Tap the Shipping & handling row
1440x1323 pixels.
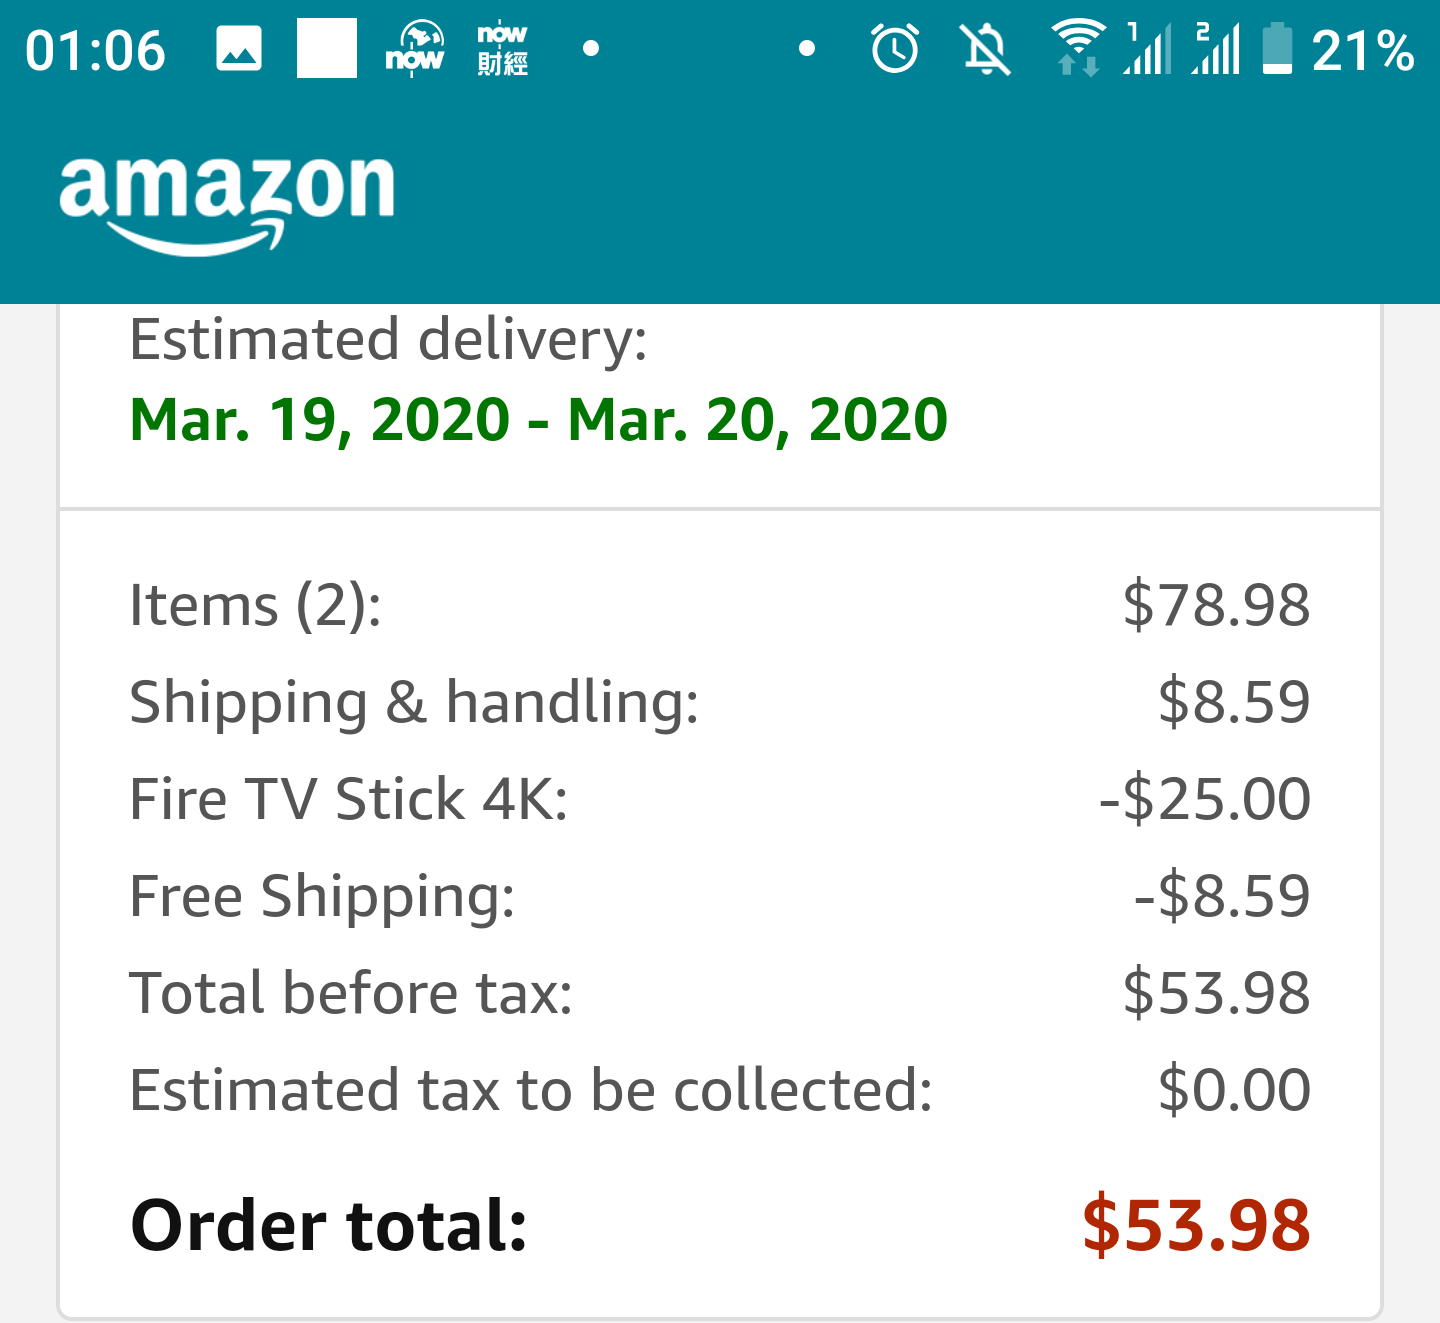coord(720,702)
